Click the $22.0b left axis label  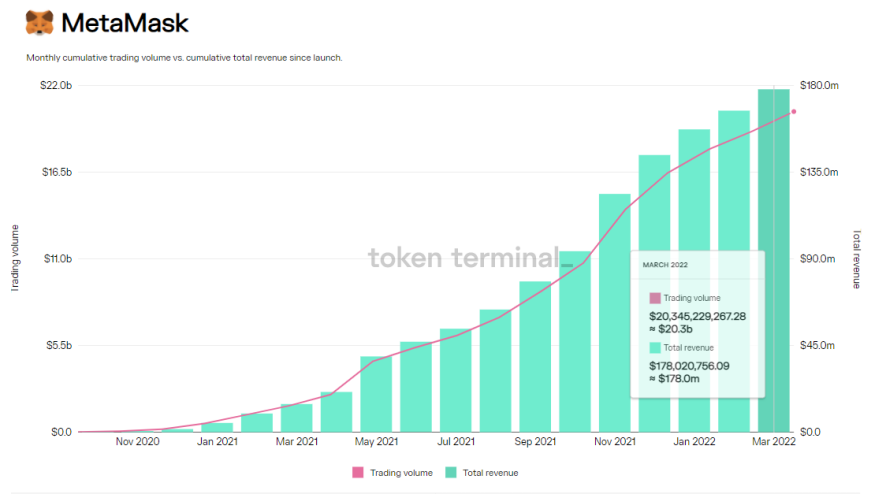point(56,86)
